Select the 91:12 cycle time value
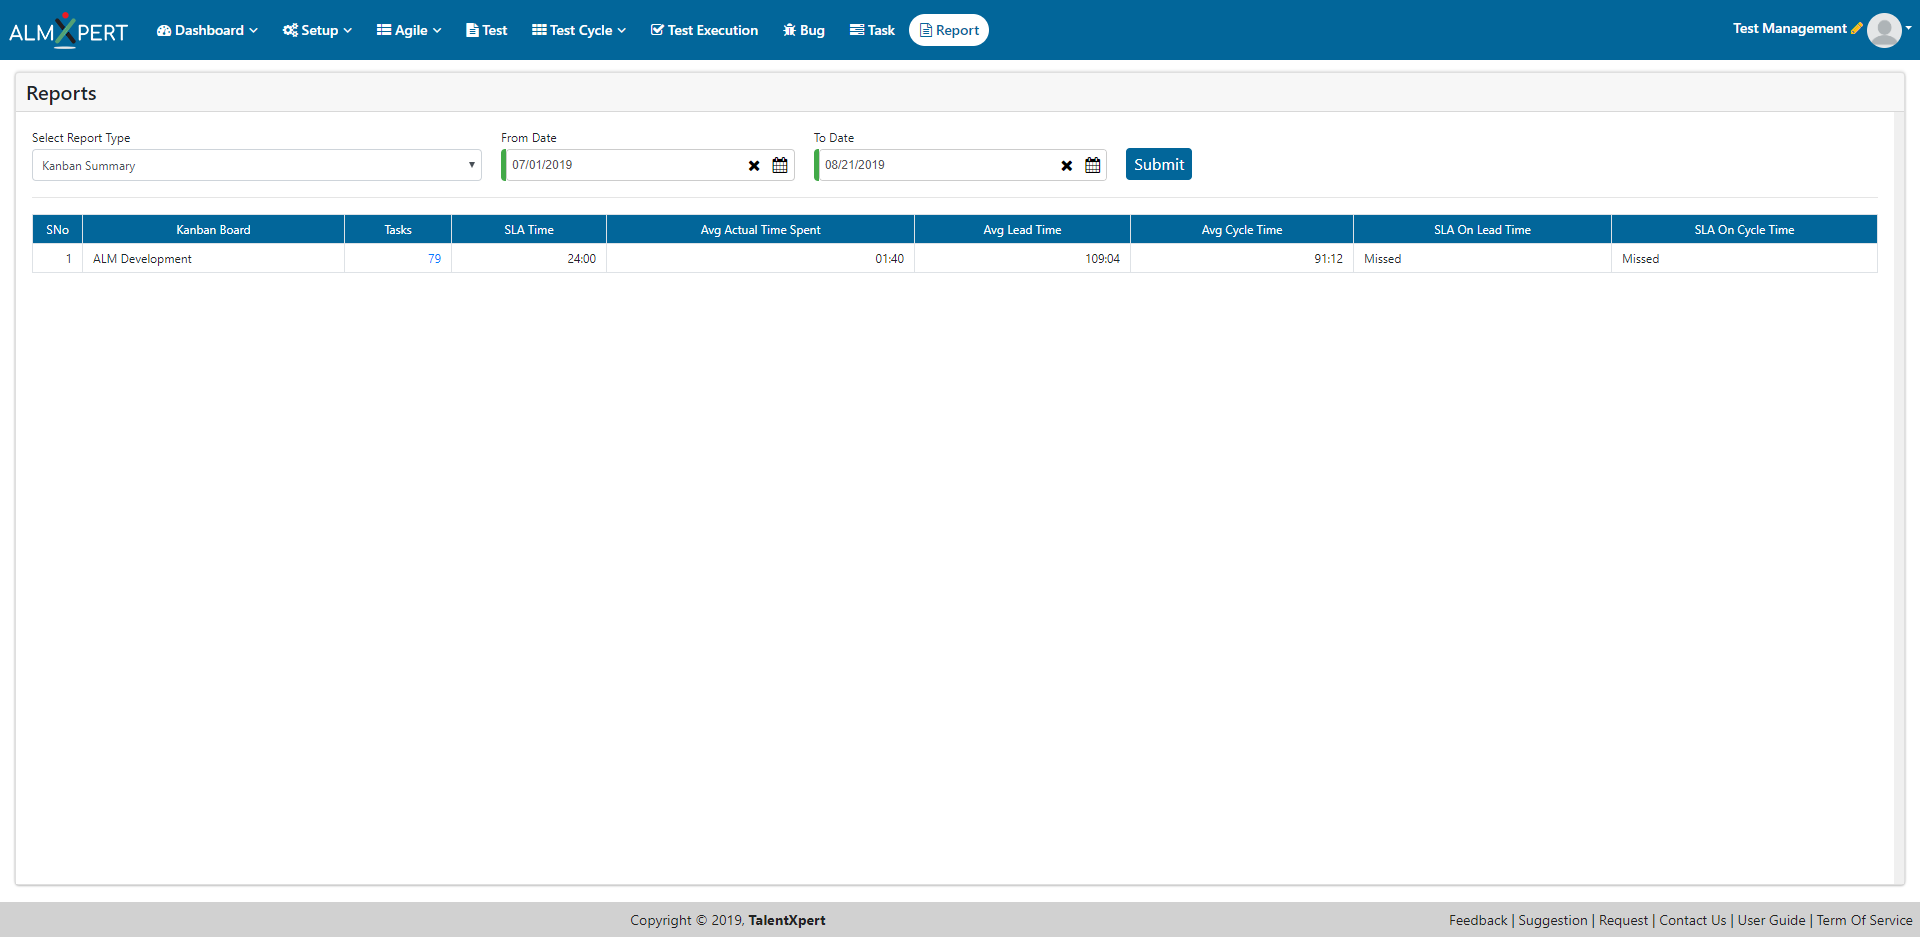 [1328, 258]
